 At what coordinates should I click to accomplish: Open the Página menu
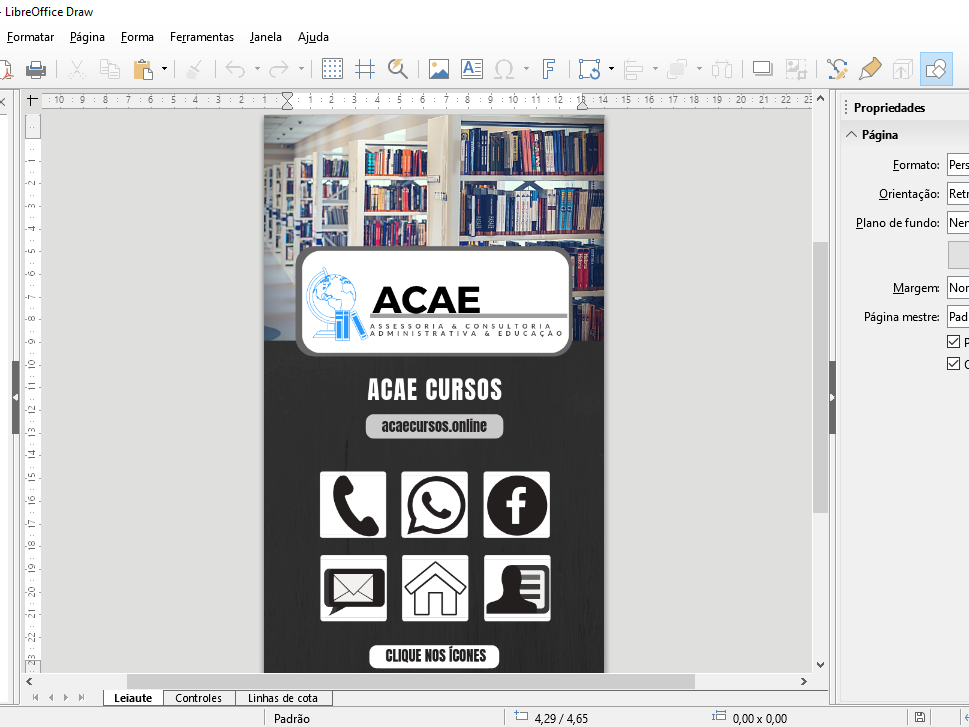click(87, 37)
